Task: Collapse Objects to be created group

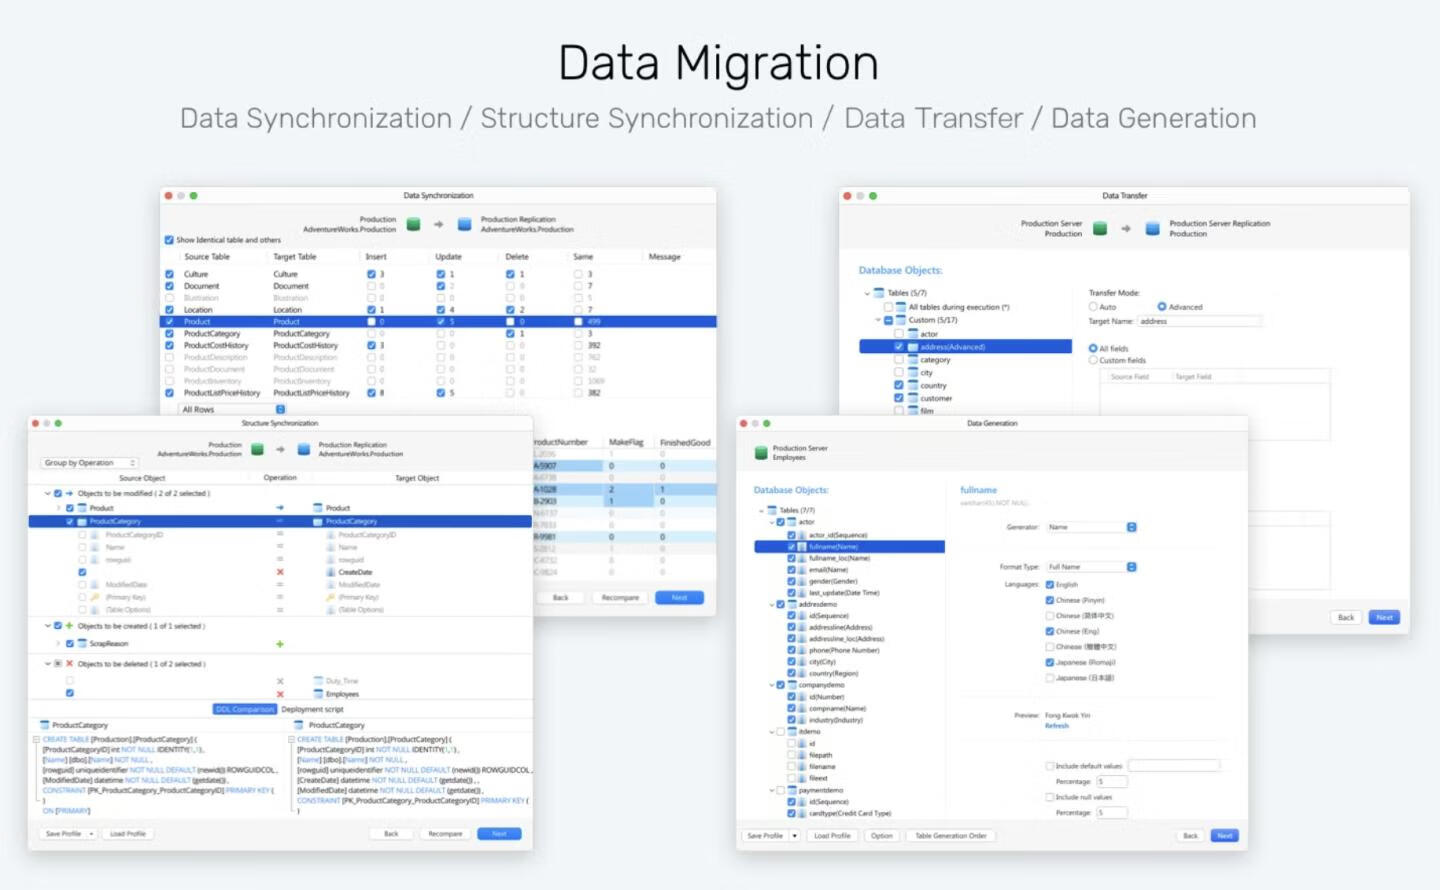Action: tap(47, 626)
